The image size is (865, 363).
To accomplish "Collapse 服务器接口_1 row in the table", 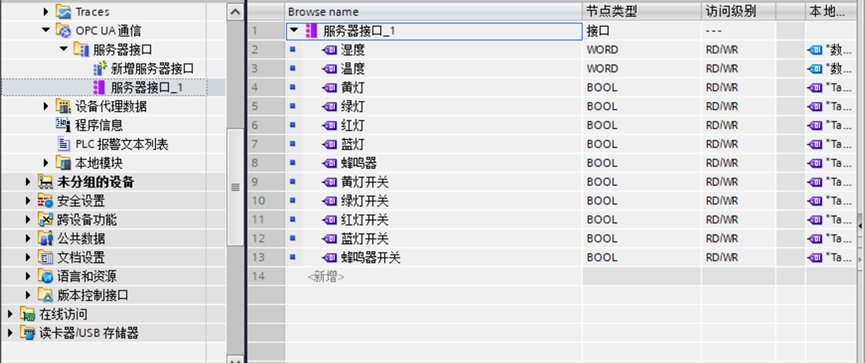I will tap(294, 31).
